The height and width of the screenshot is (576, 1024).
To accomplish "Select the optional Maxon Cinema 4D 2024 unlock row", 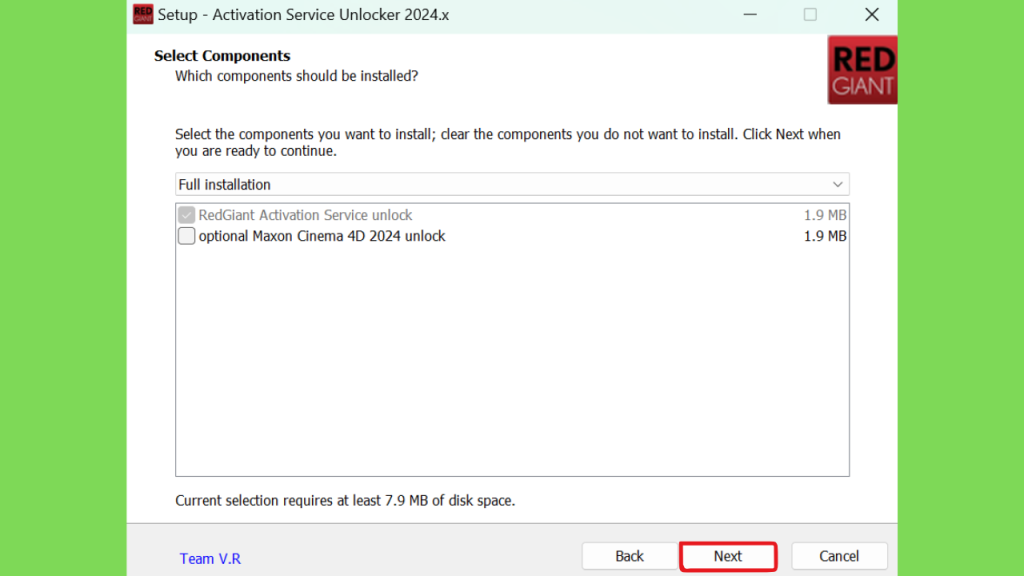I will pyautogui.click(x=512, y=236).
